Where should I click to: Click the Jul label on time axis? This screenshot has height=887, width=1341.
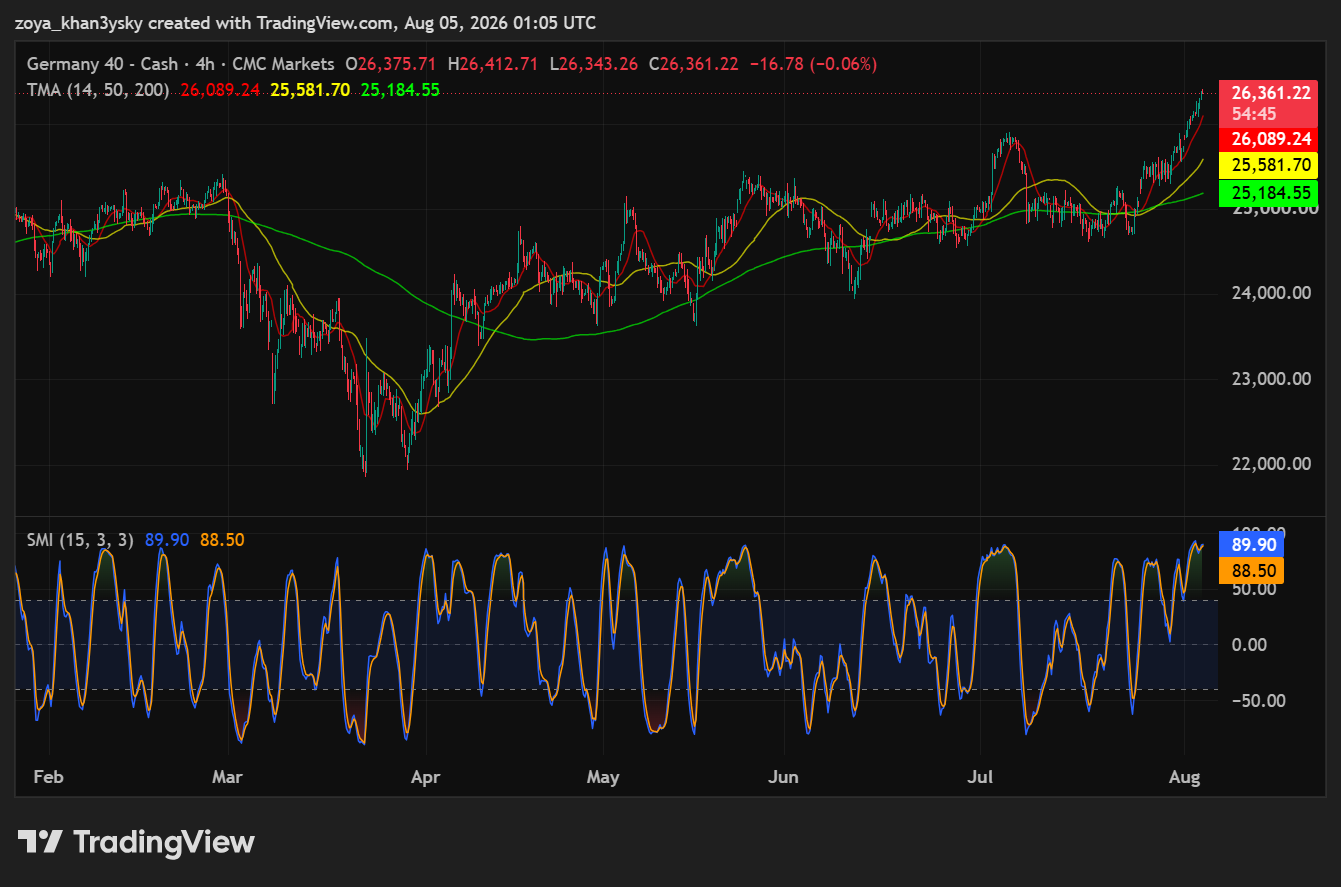[x=979, y=777]
